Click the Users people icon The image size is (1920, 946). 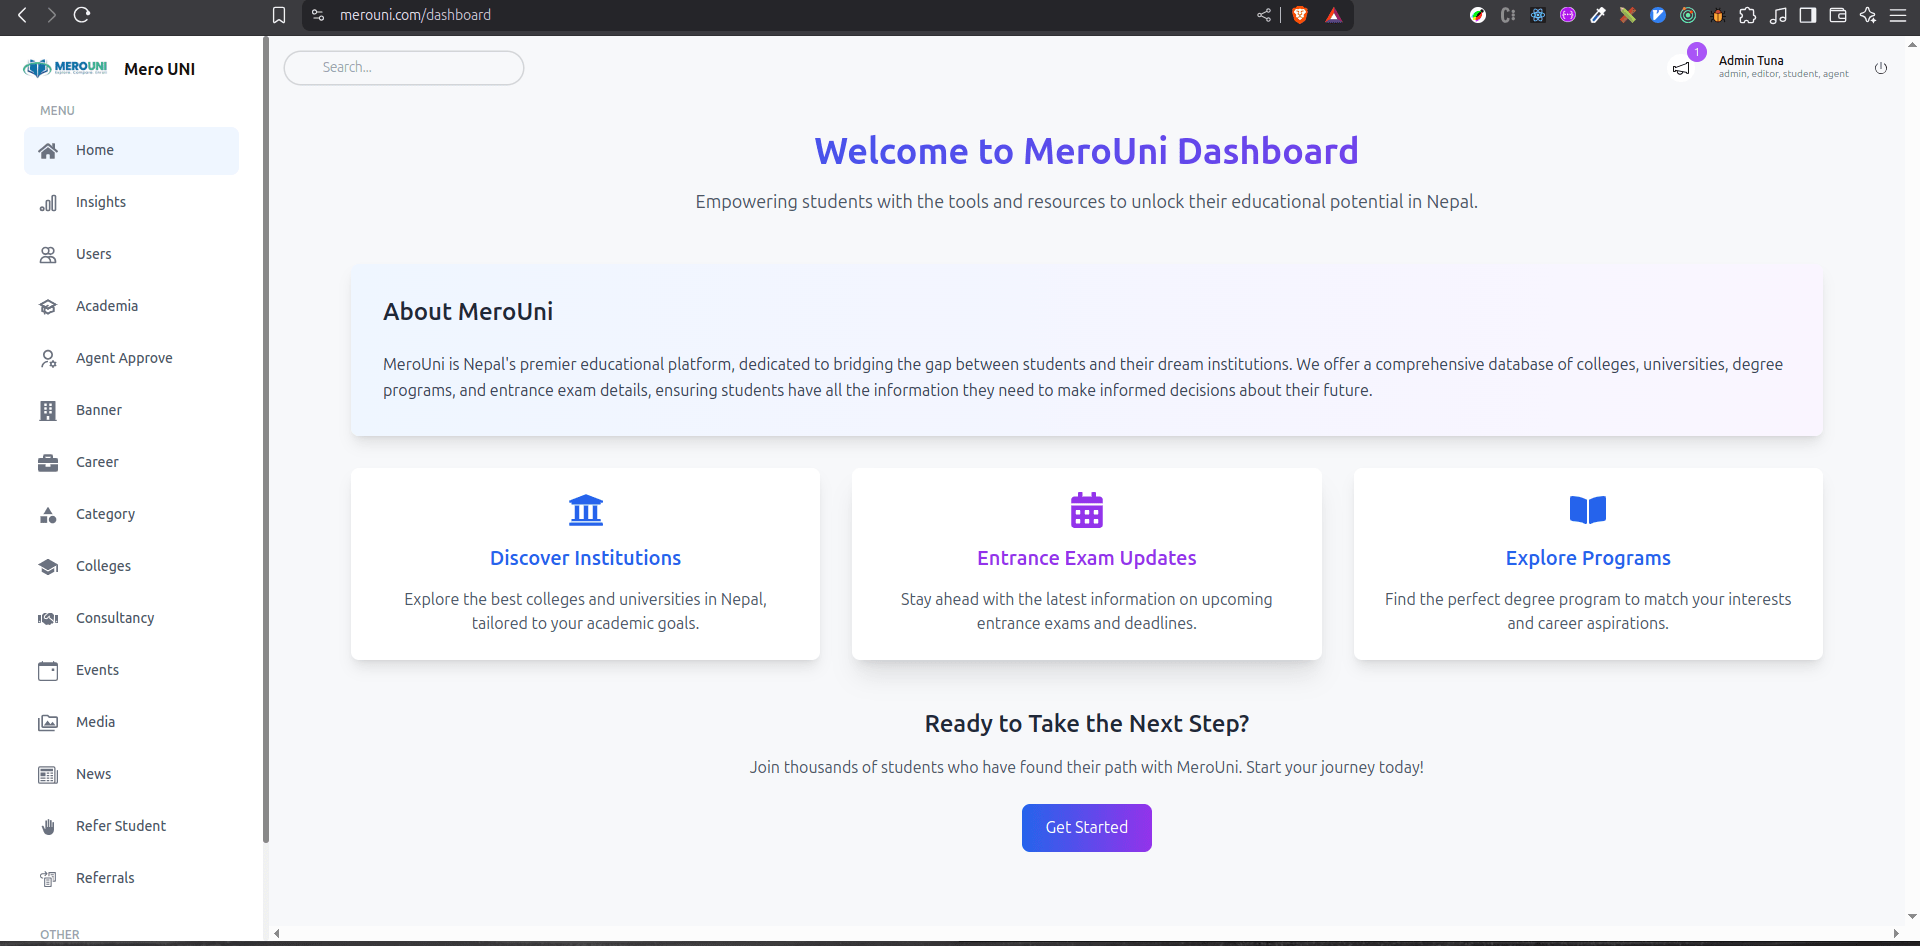click(47, 254)
